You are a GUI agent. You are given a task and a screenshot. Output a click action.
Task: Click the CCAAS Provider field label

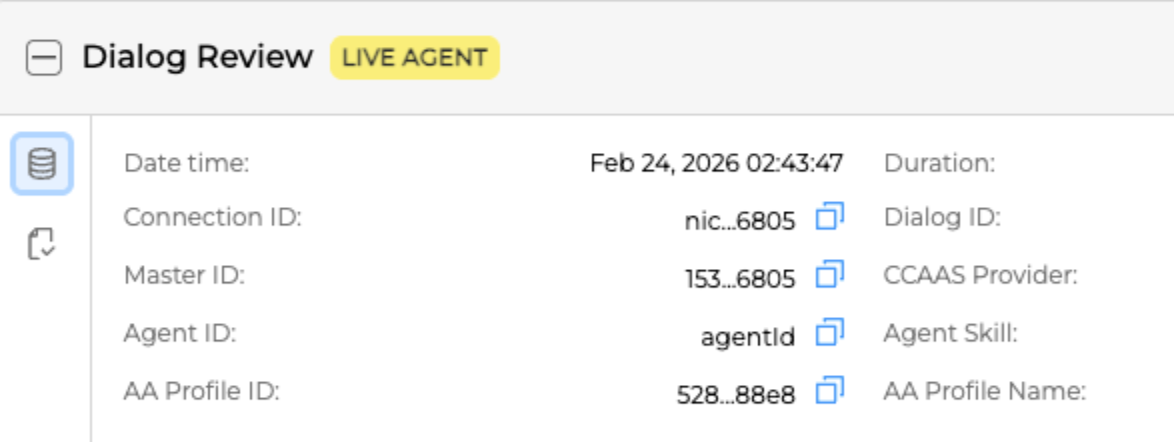[980, 275]
